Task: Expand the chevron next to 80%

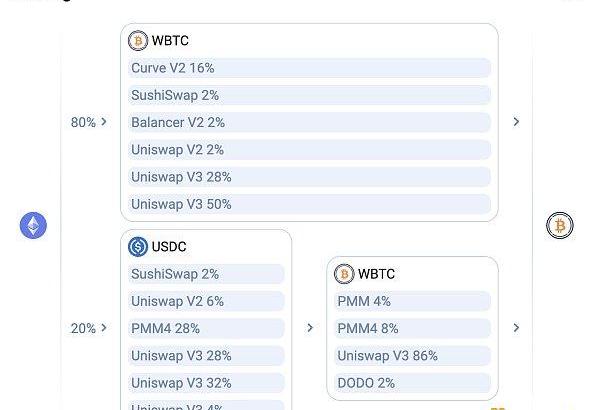Action: [104, 122]
